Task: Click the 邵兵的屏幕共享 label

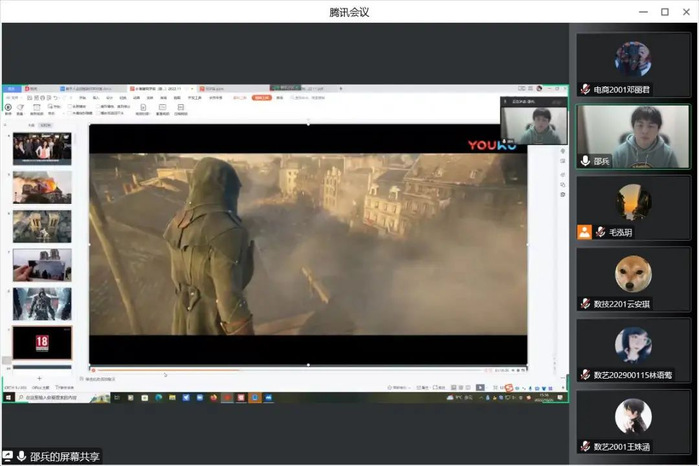Action: (x=64, y=456)
